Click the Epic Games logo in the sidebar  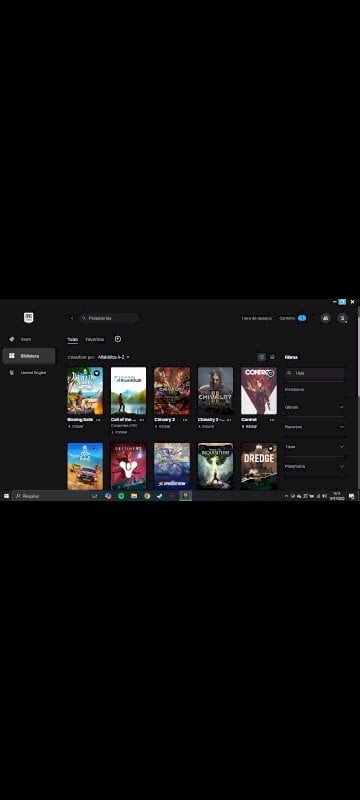[x=29, y=318]
